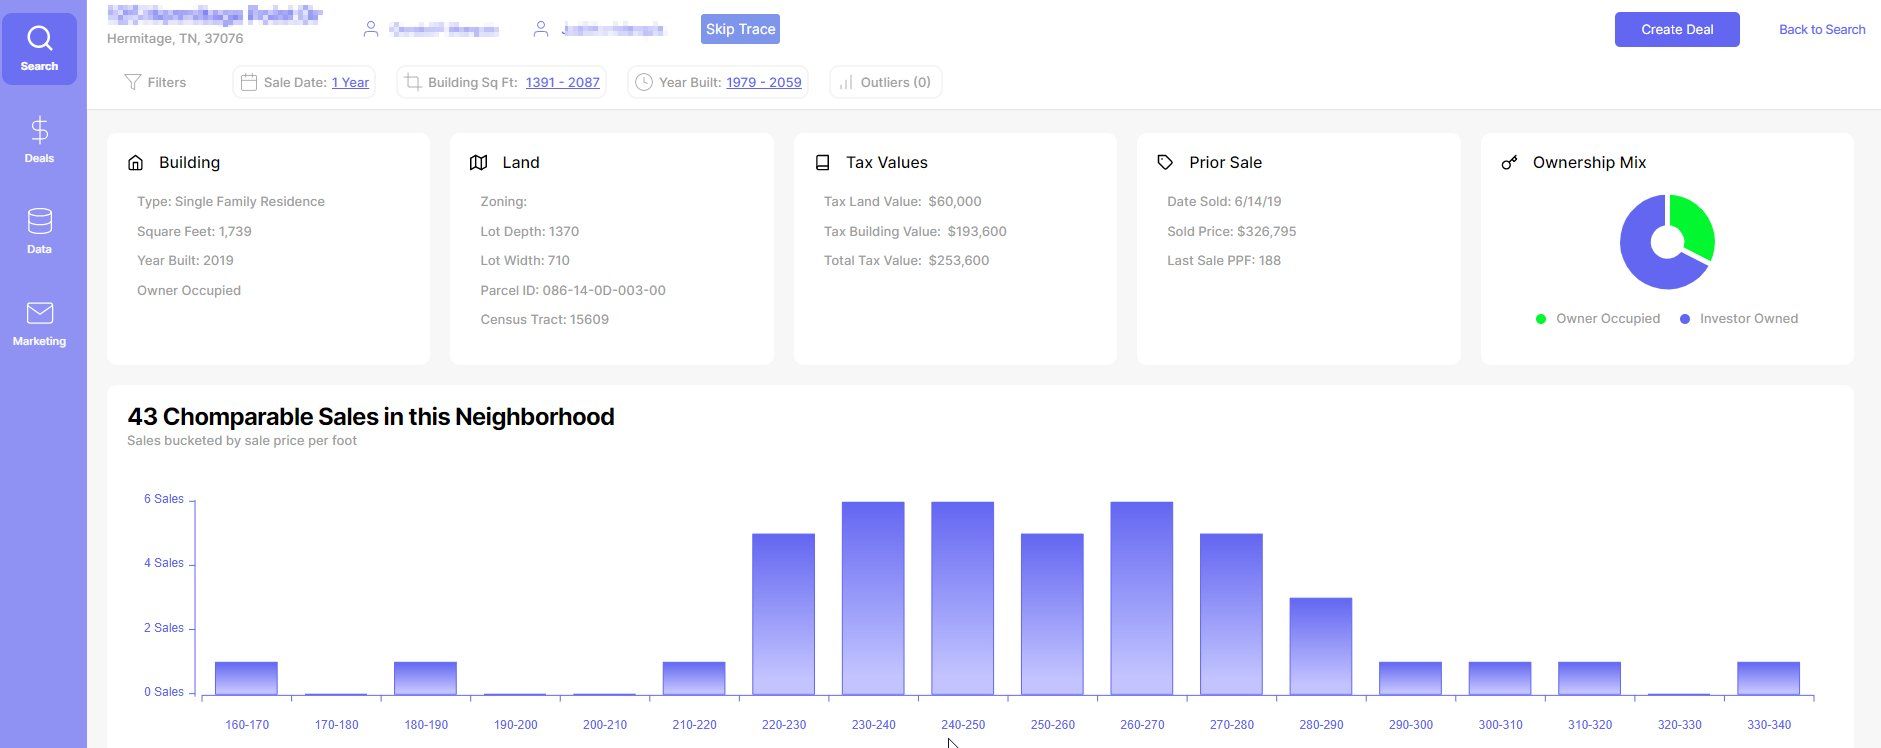Click the Create Deal button
This screenshot has height=748, width=1881.
[x=1677, y=29]
